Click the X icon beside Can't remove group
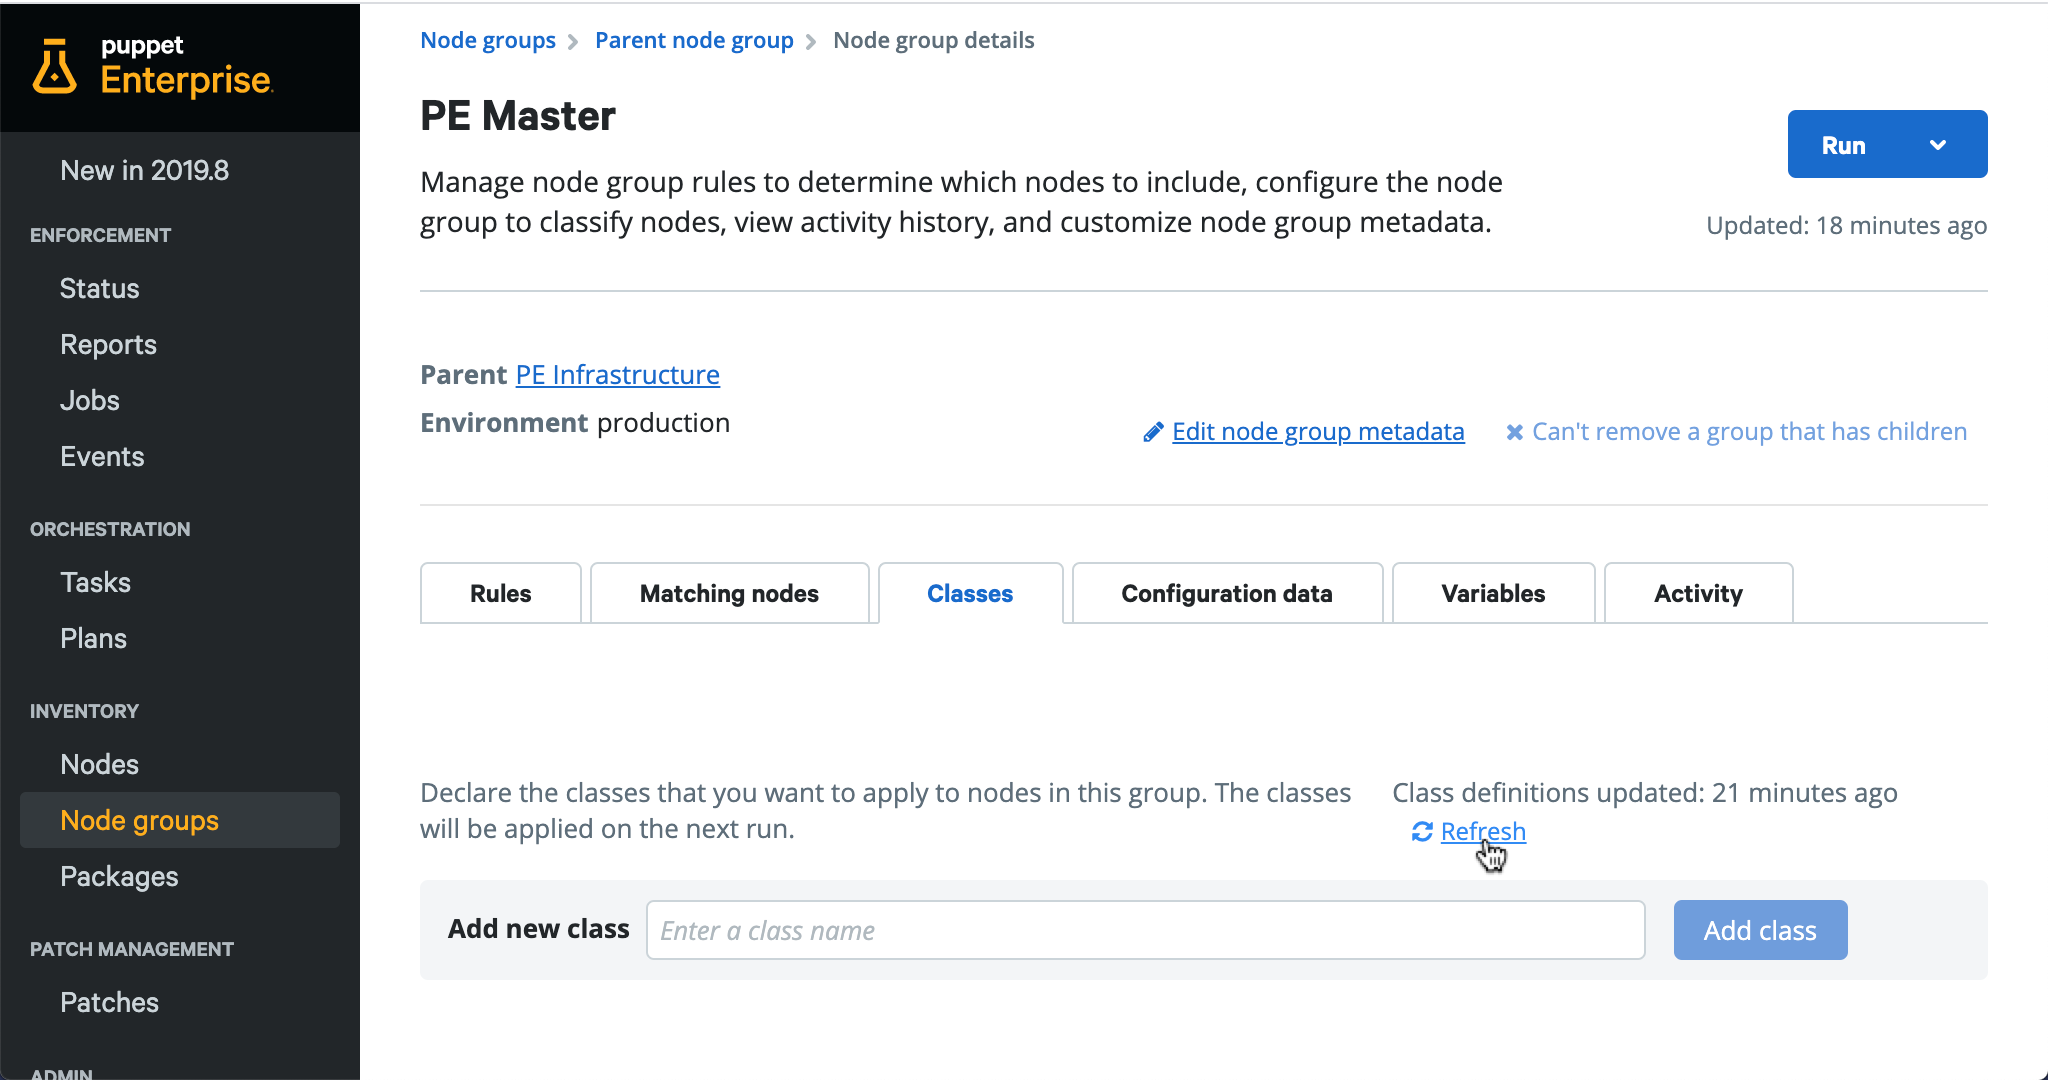Screen dimensions: 2048x1080 click(1515, 432)
